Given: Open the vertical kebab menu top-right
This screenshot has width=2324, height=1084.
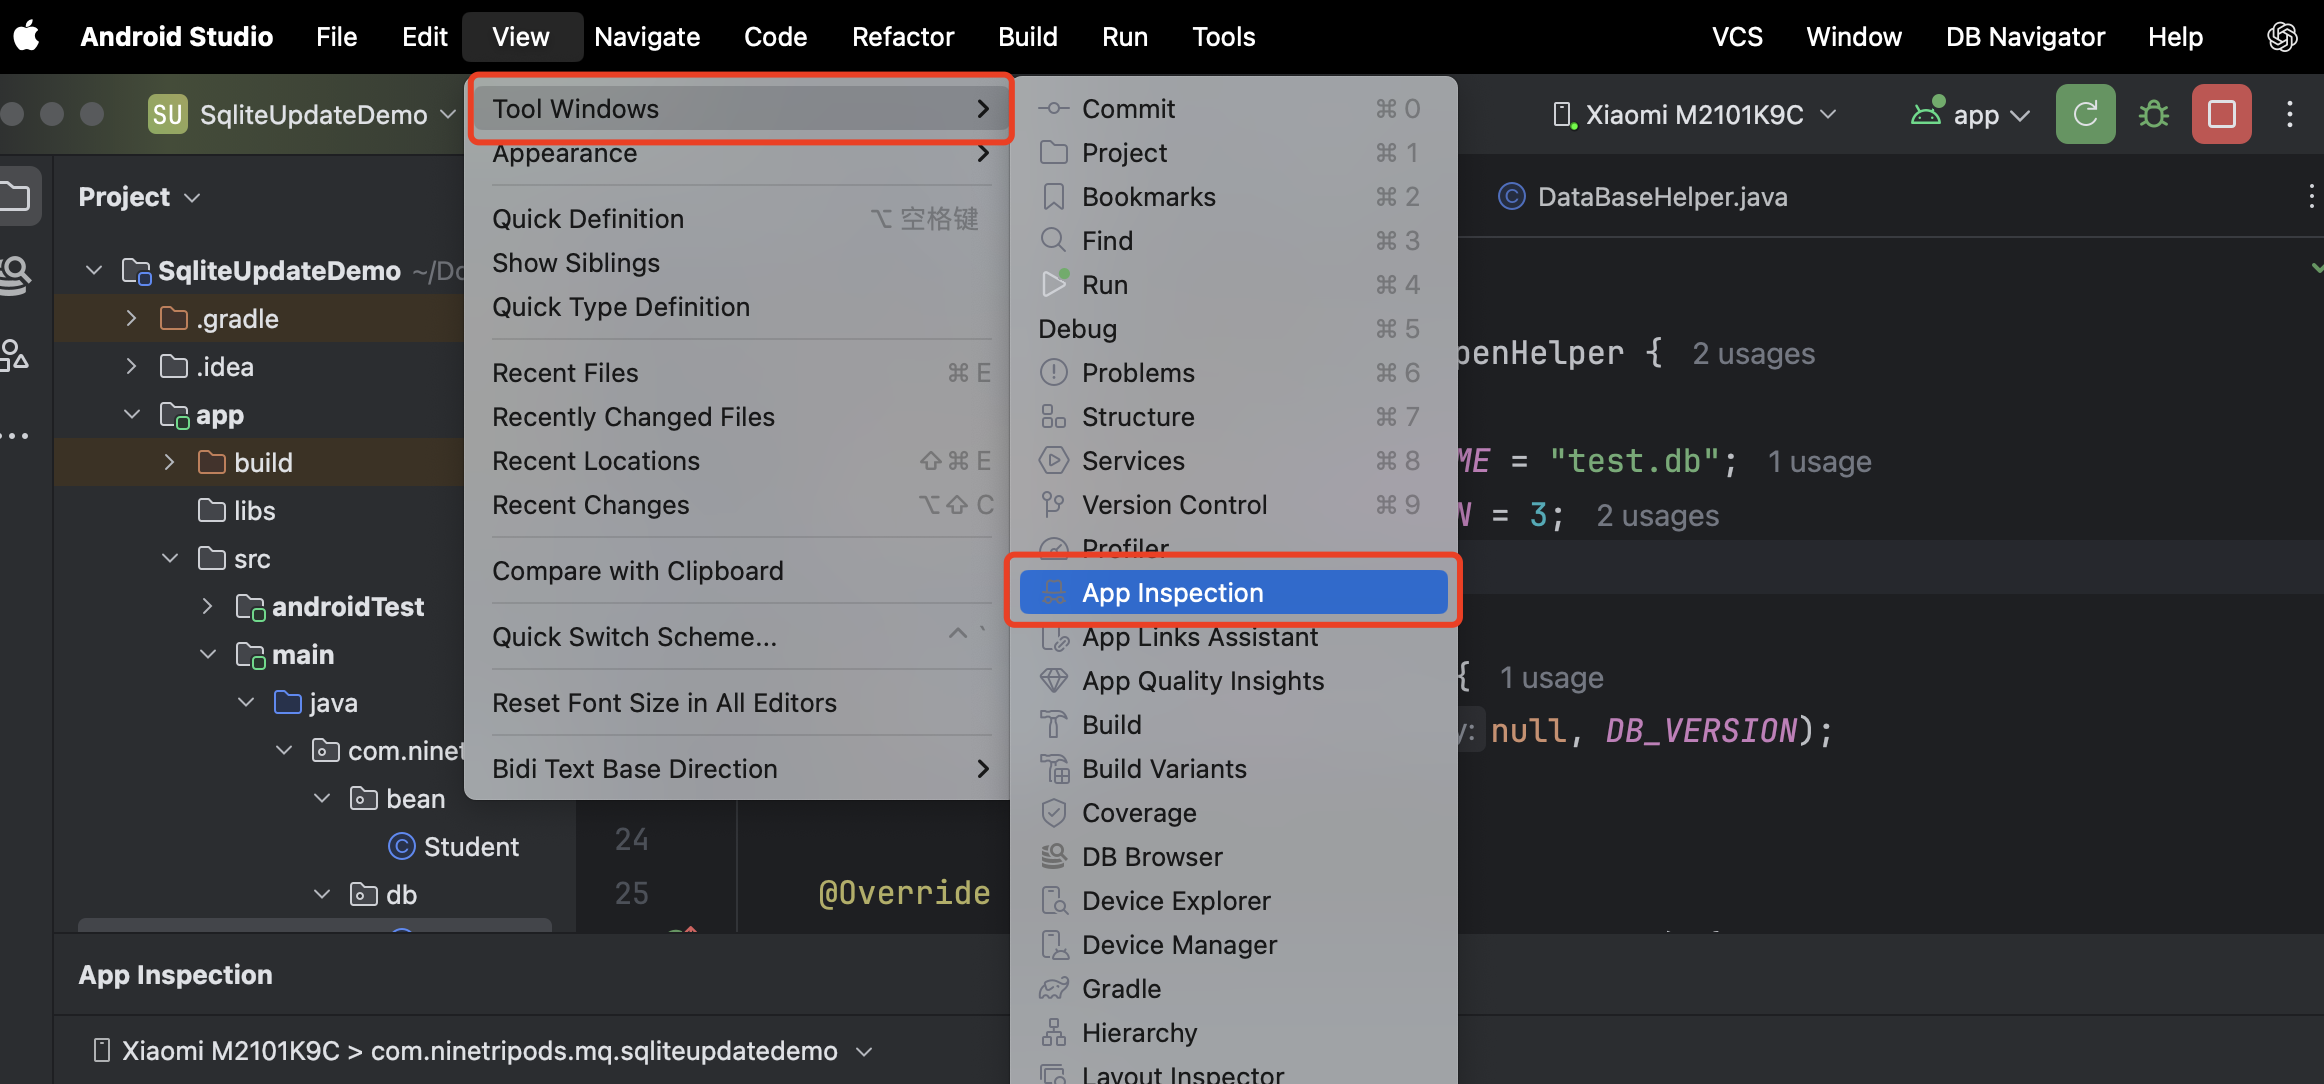Looking at the screenshot, I should click(2290, 114).
